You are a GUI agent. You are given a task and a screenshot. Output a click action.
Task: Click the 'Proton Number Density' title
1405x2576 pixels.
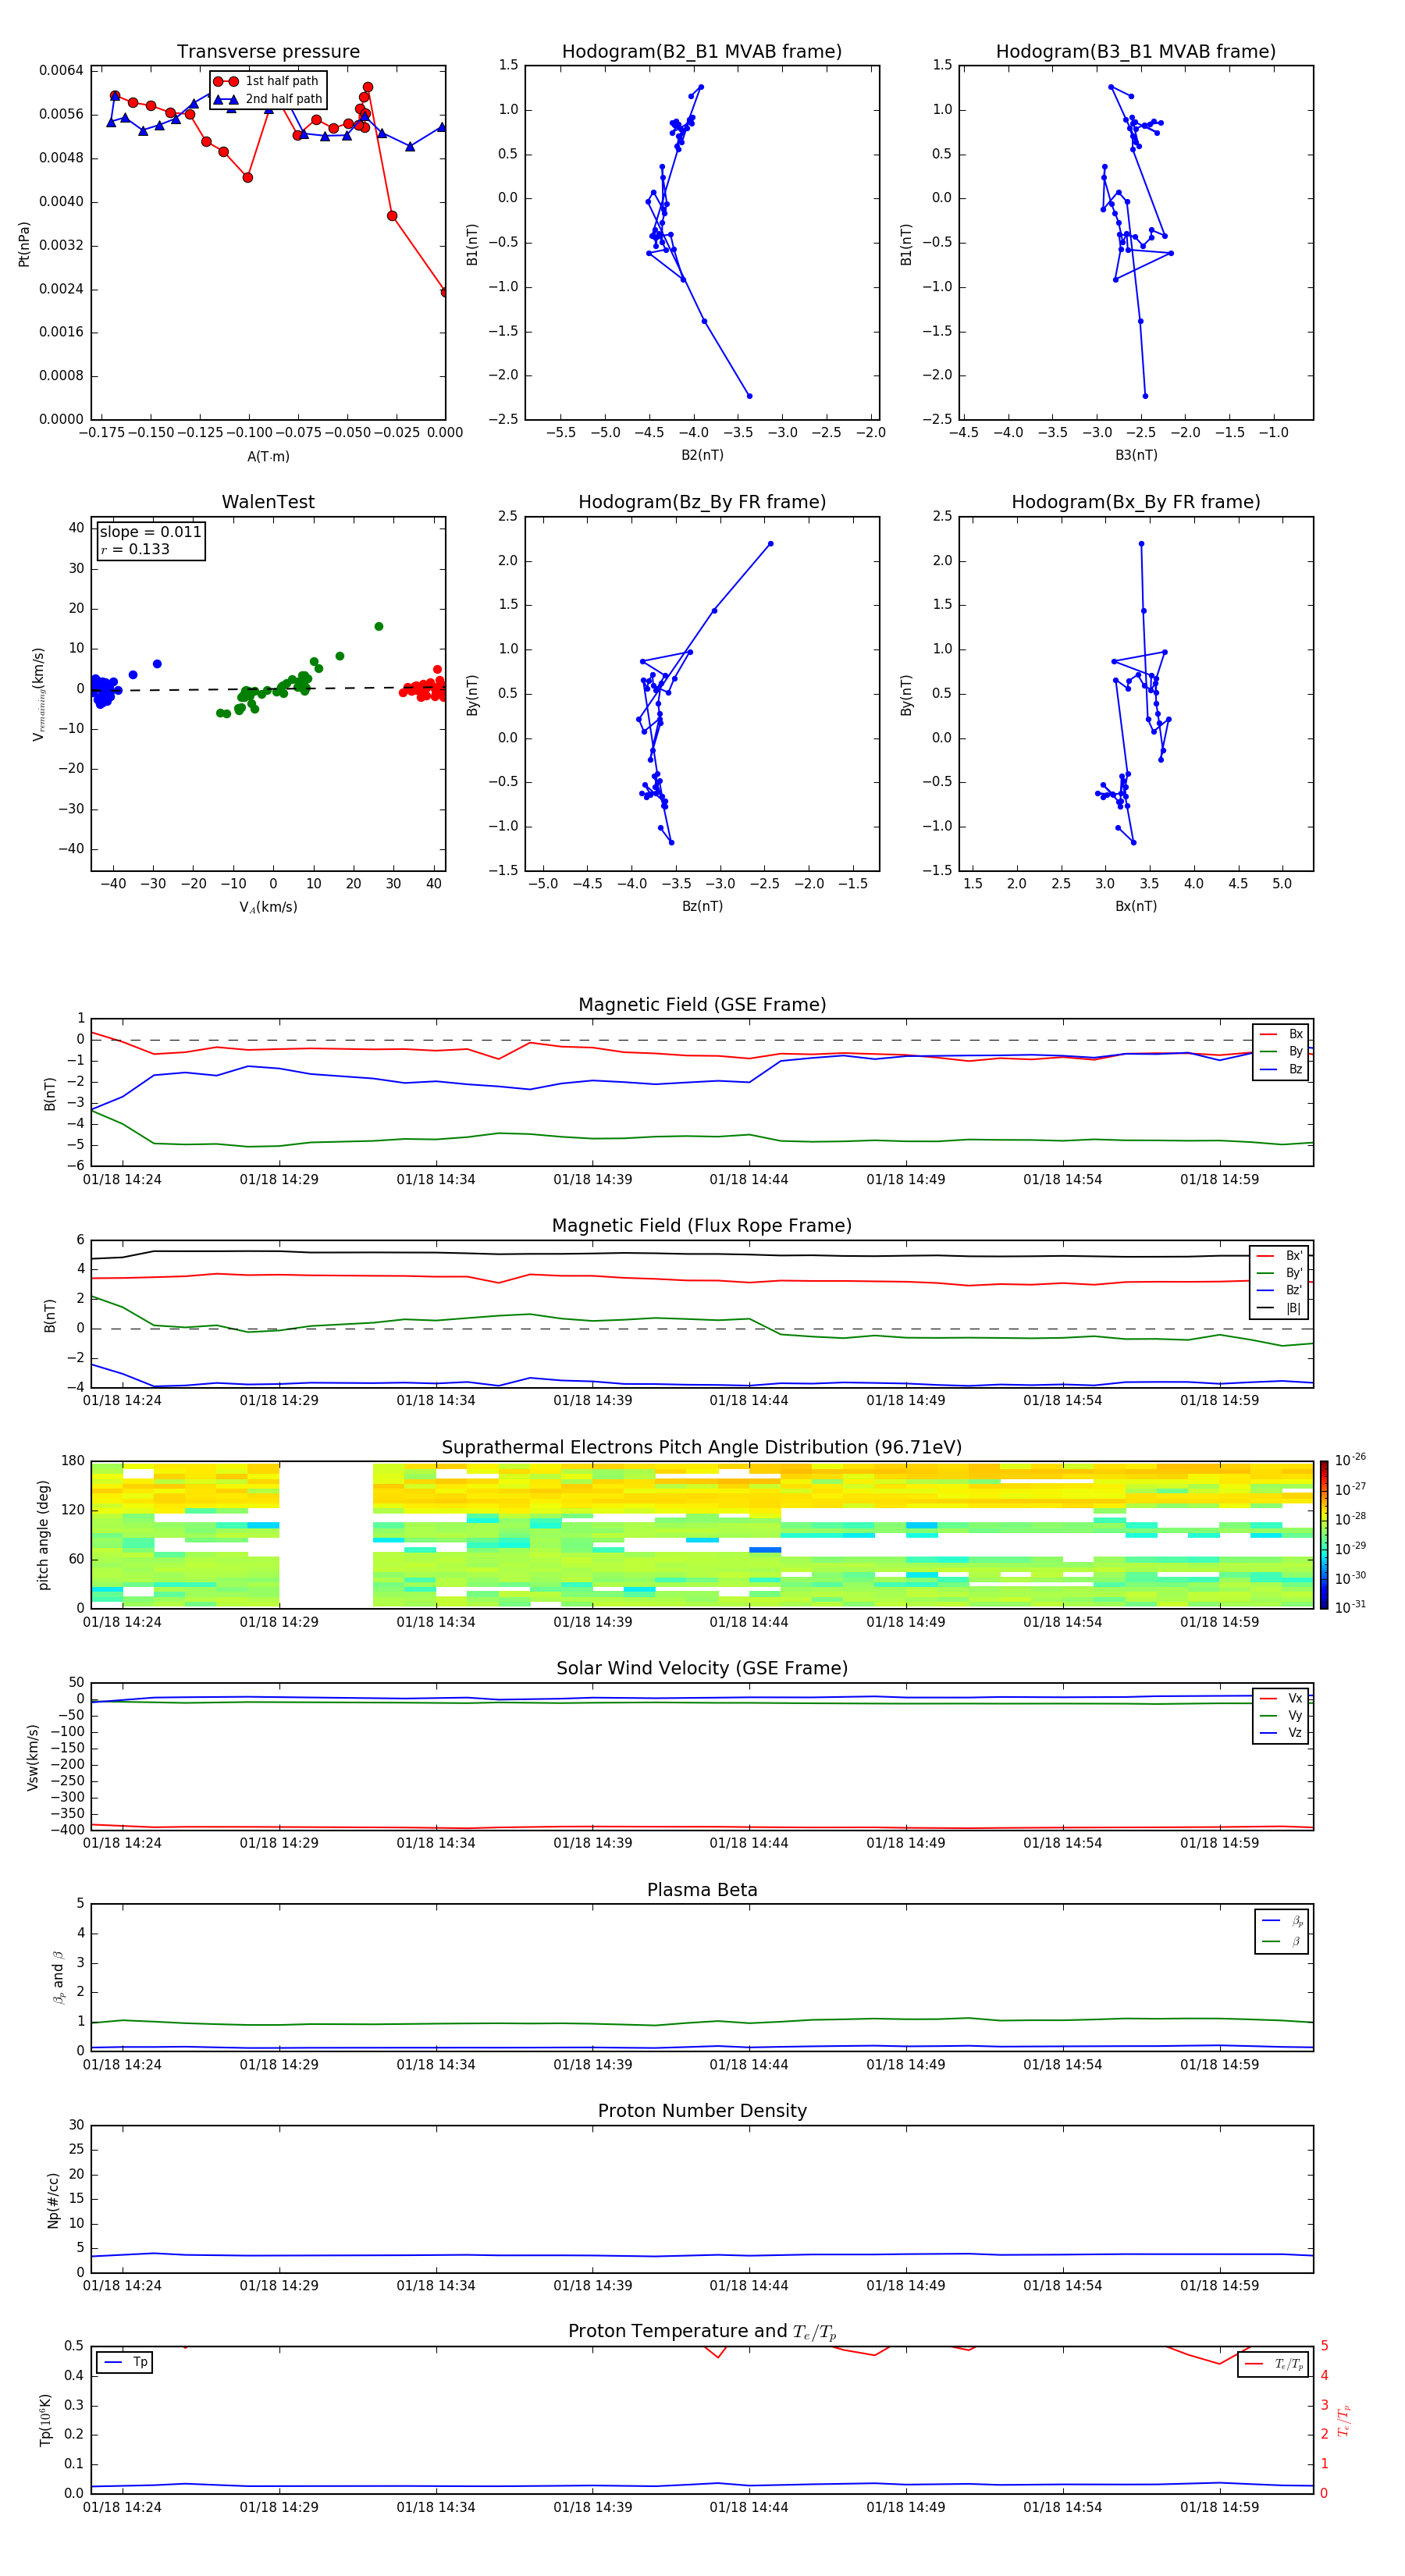click(x=702, y=2111)
